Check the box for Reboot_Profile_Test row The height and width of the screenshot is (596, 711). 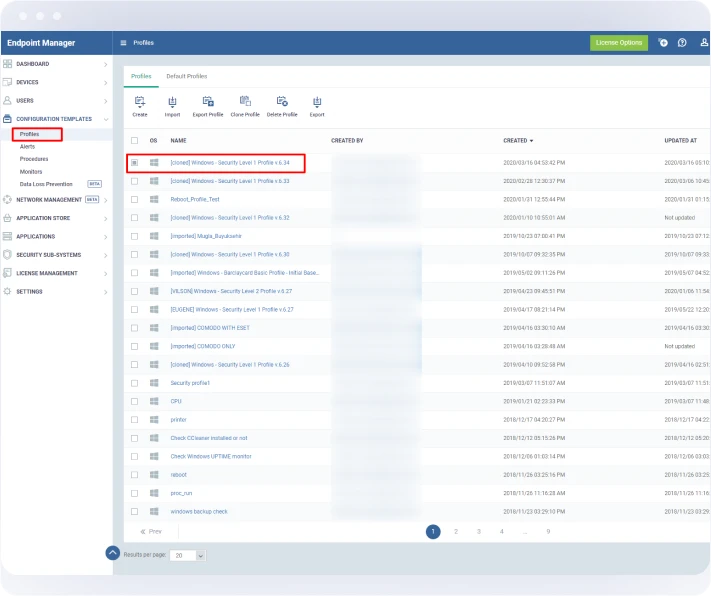point(135,199)
